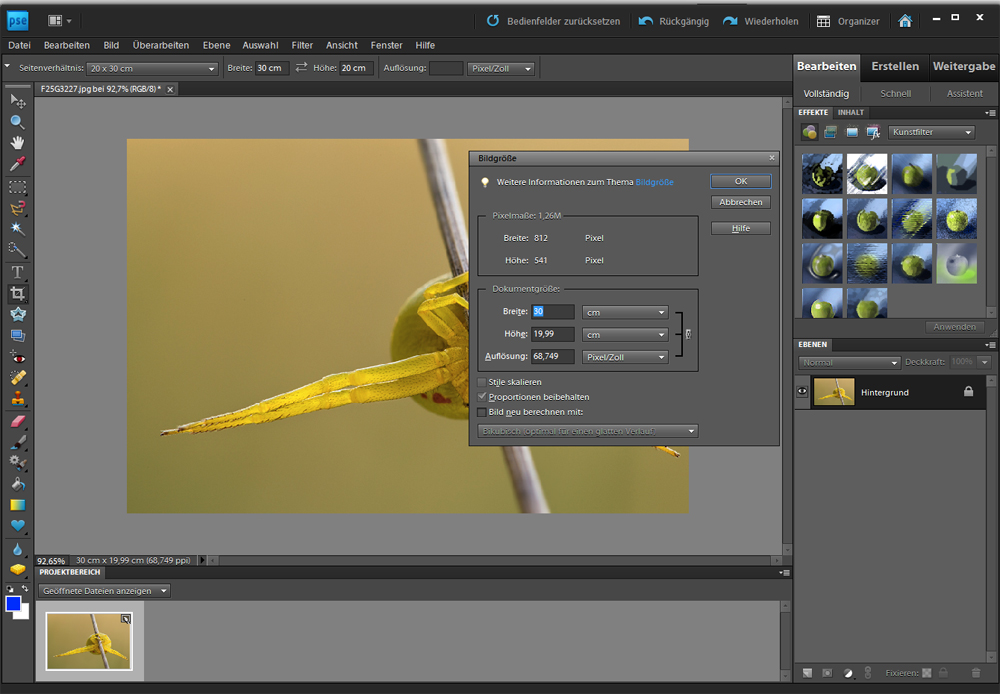Enable the Stile skalieren checkbox
This screenshot has width=1000, height=694.
coord(482,382)
